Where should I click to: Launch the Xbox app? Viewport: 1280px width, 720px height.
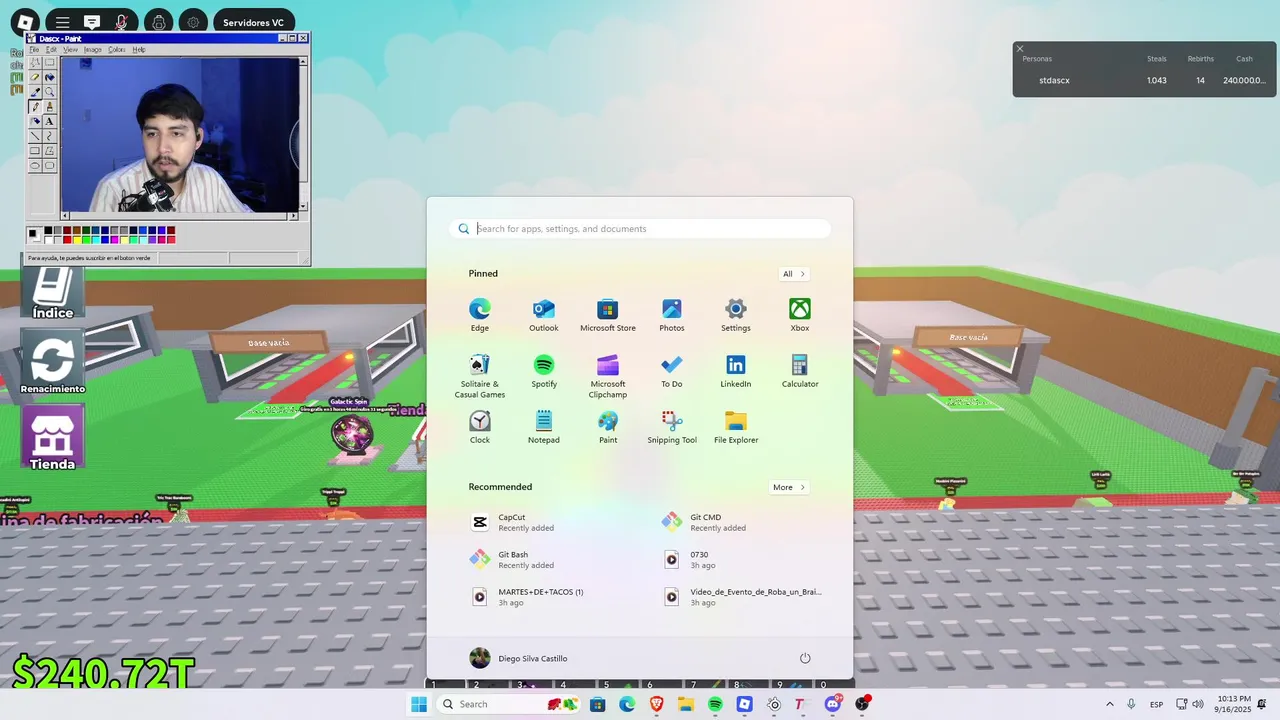pos(800,314)
